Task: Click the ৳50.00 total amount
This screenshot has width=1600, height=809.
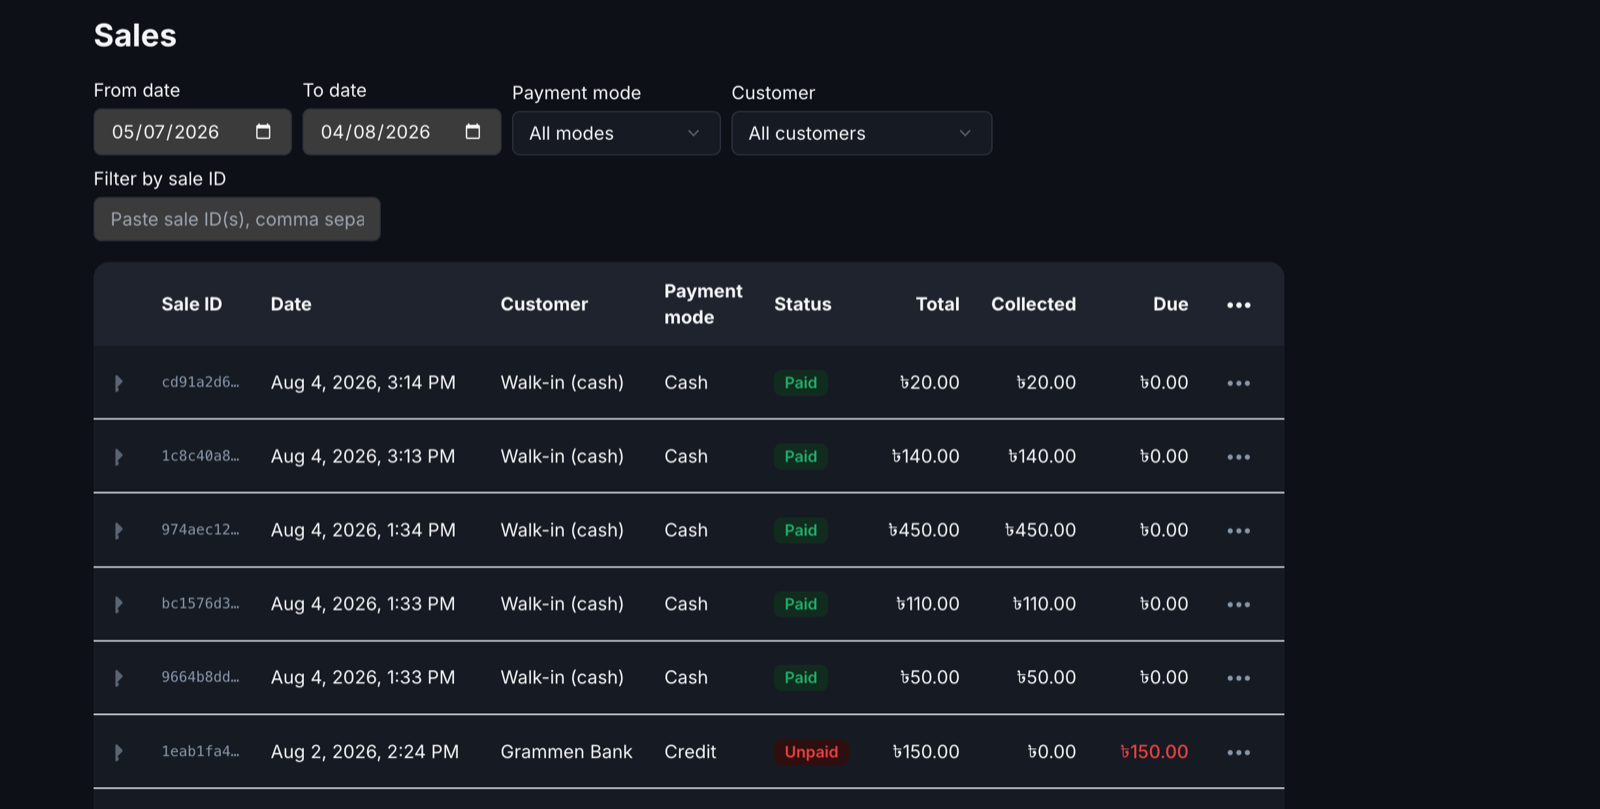Action: (x=929, y=678)
